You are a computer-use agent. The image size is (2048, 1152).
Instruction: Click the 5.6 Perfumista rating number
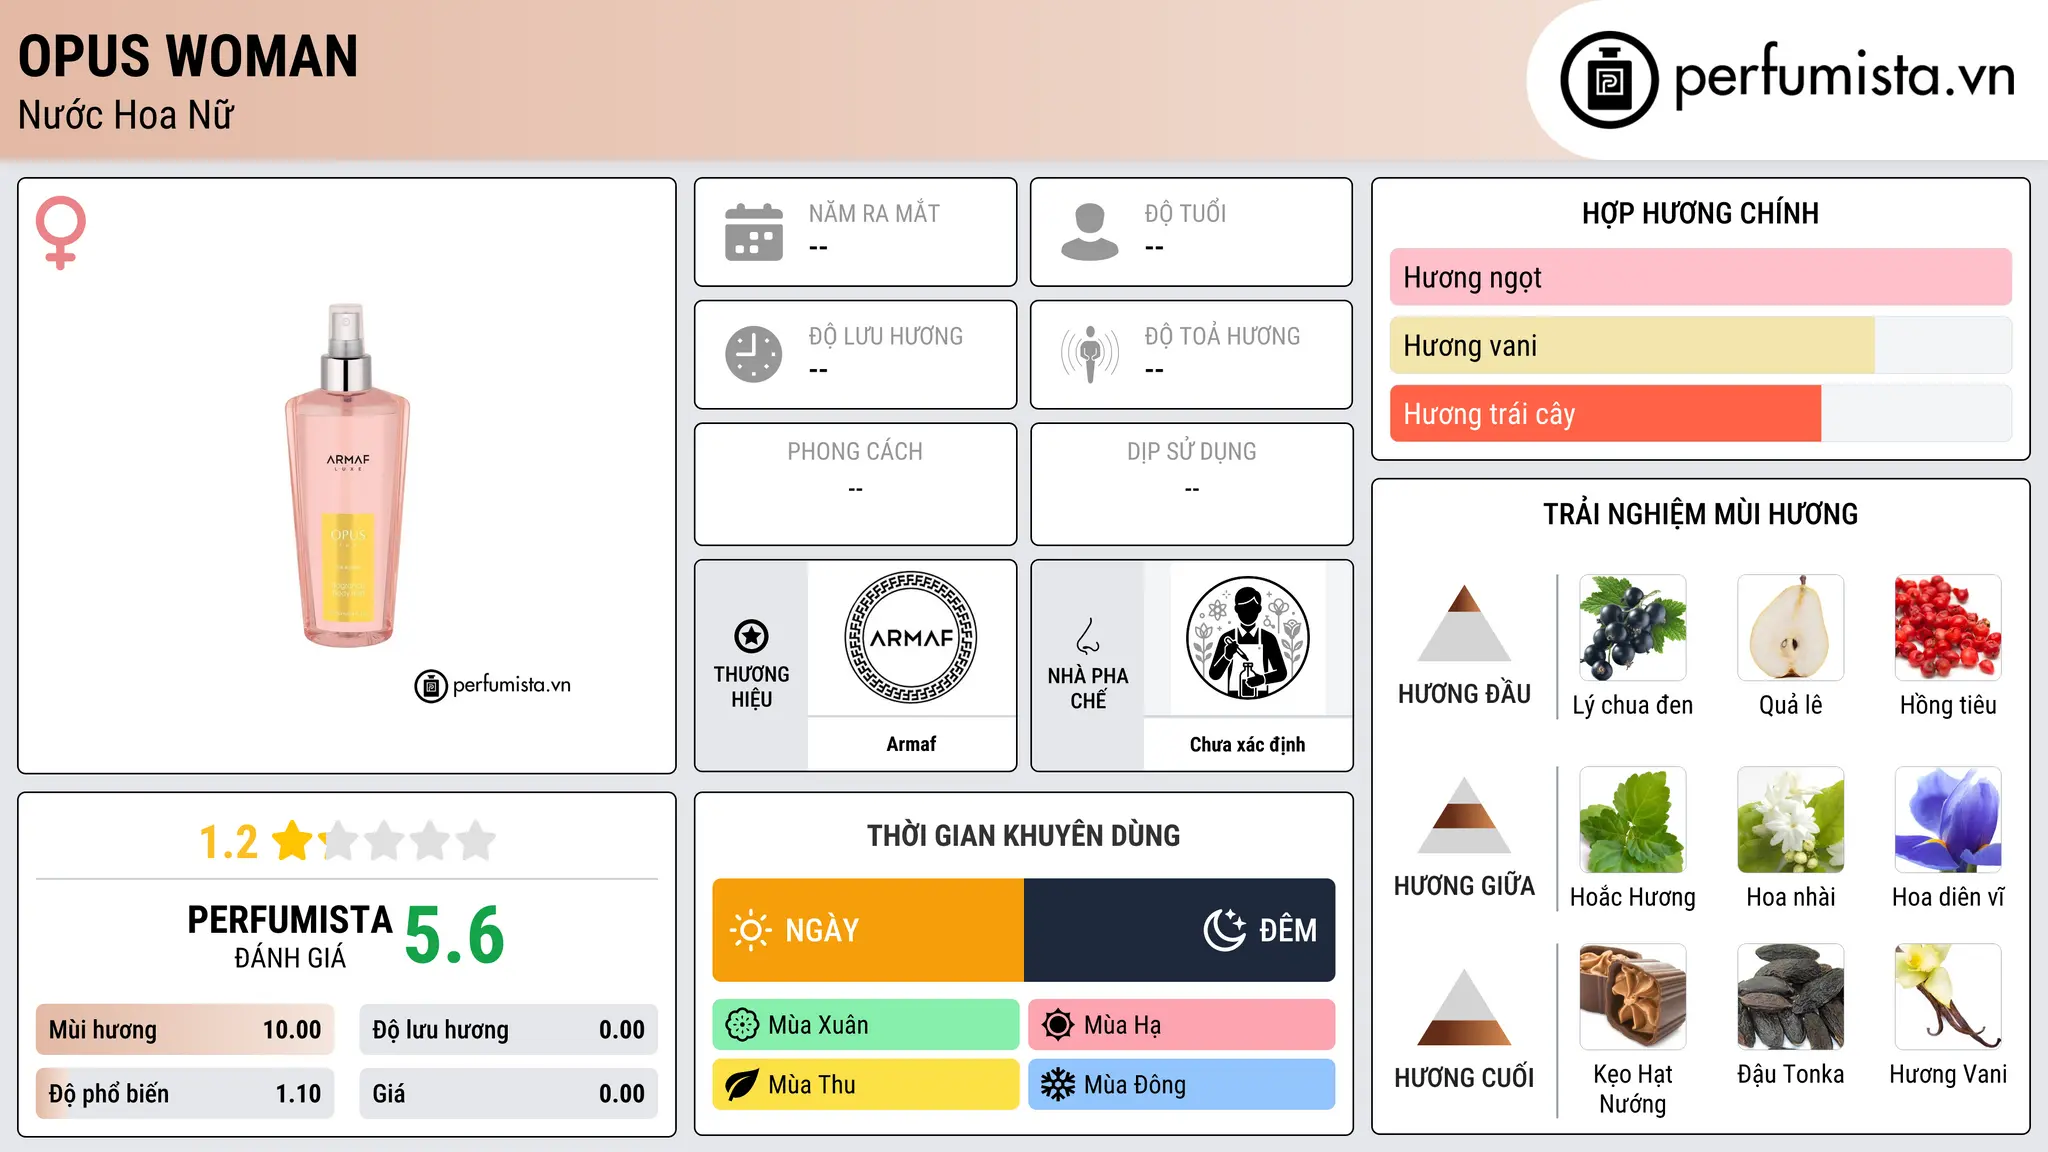pos(455,936)
